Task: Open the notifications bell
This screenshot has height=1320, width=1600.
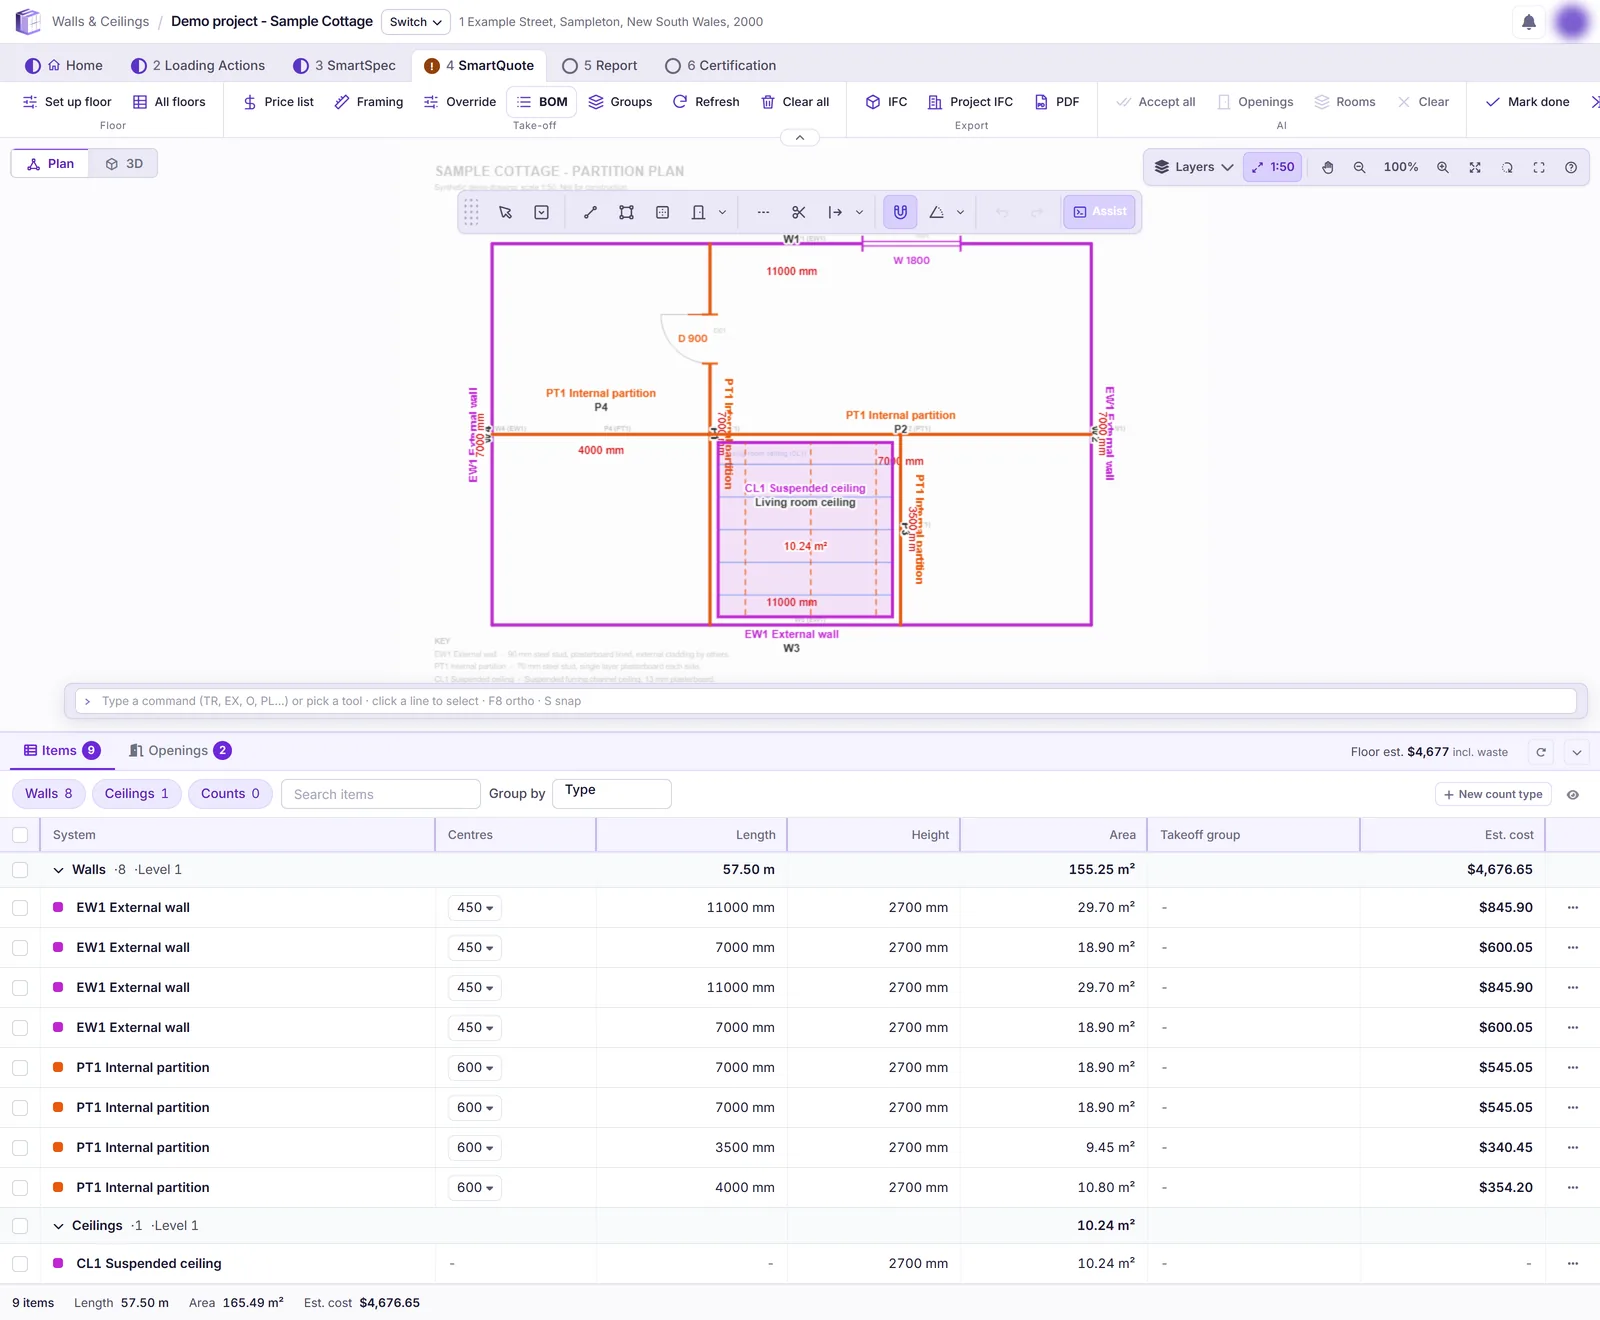Action: (x=1529, y=22)
